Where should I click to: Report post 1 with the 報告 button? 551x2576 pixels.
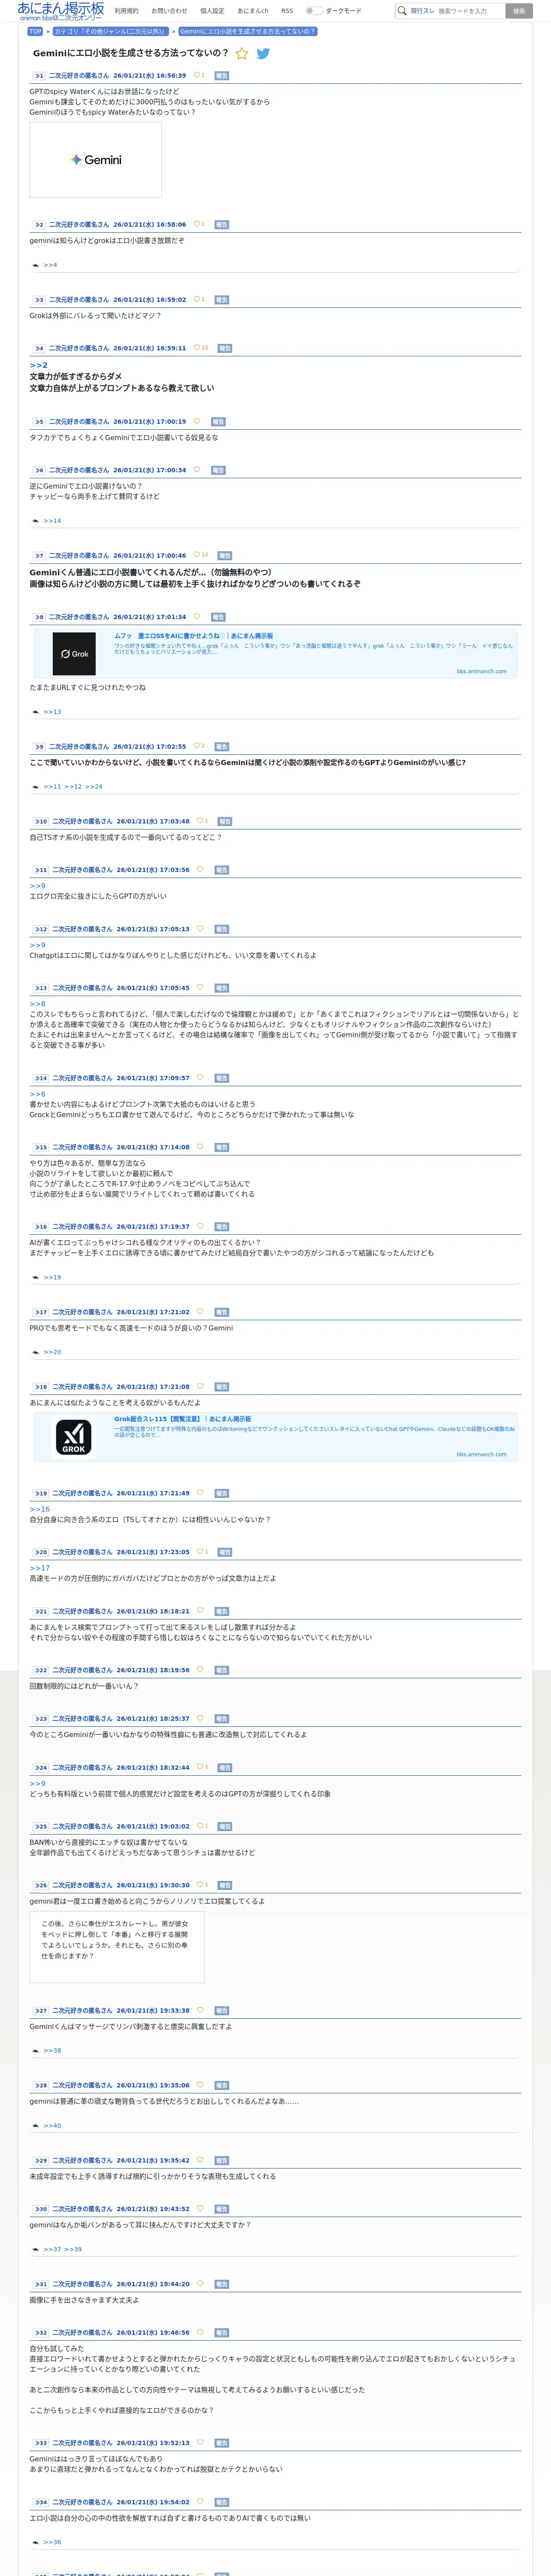[222, 75]
